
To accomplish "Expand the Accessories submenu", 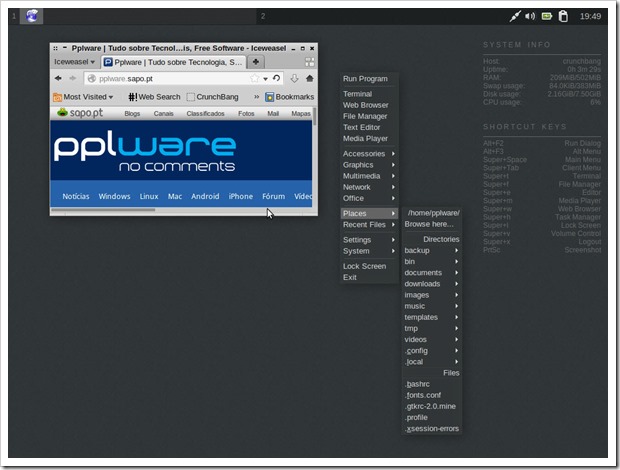I will click(369, 153).
